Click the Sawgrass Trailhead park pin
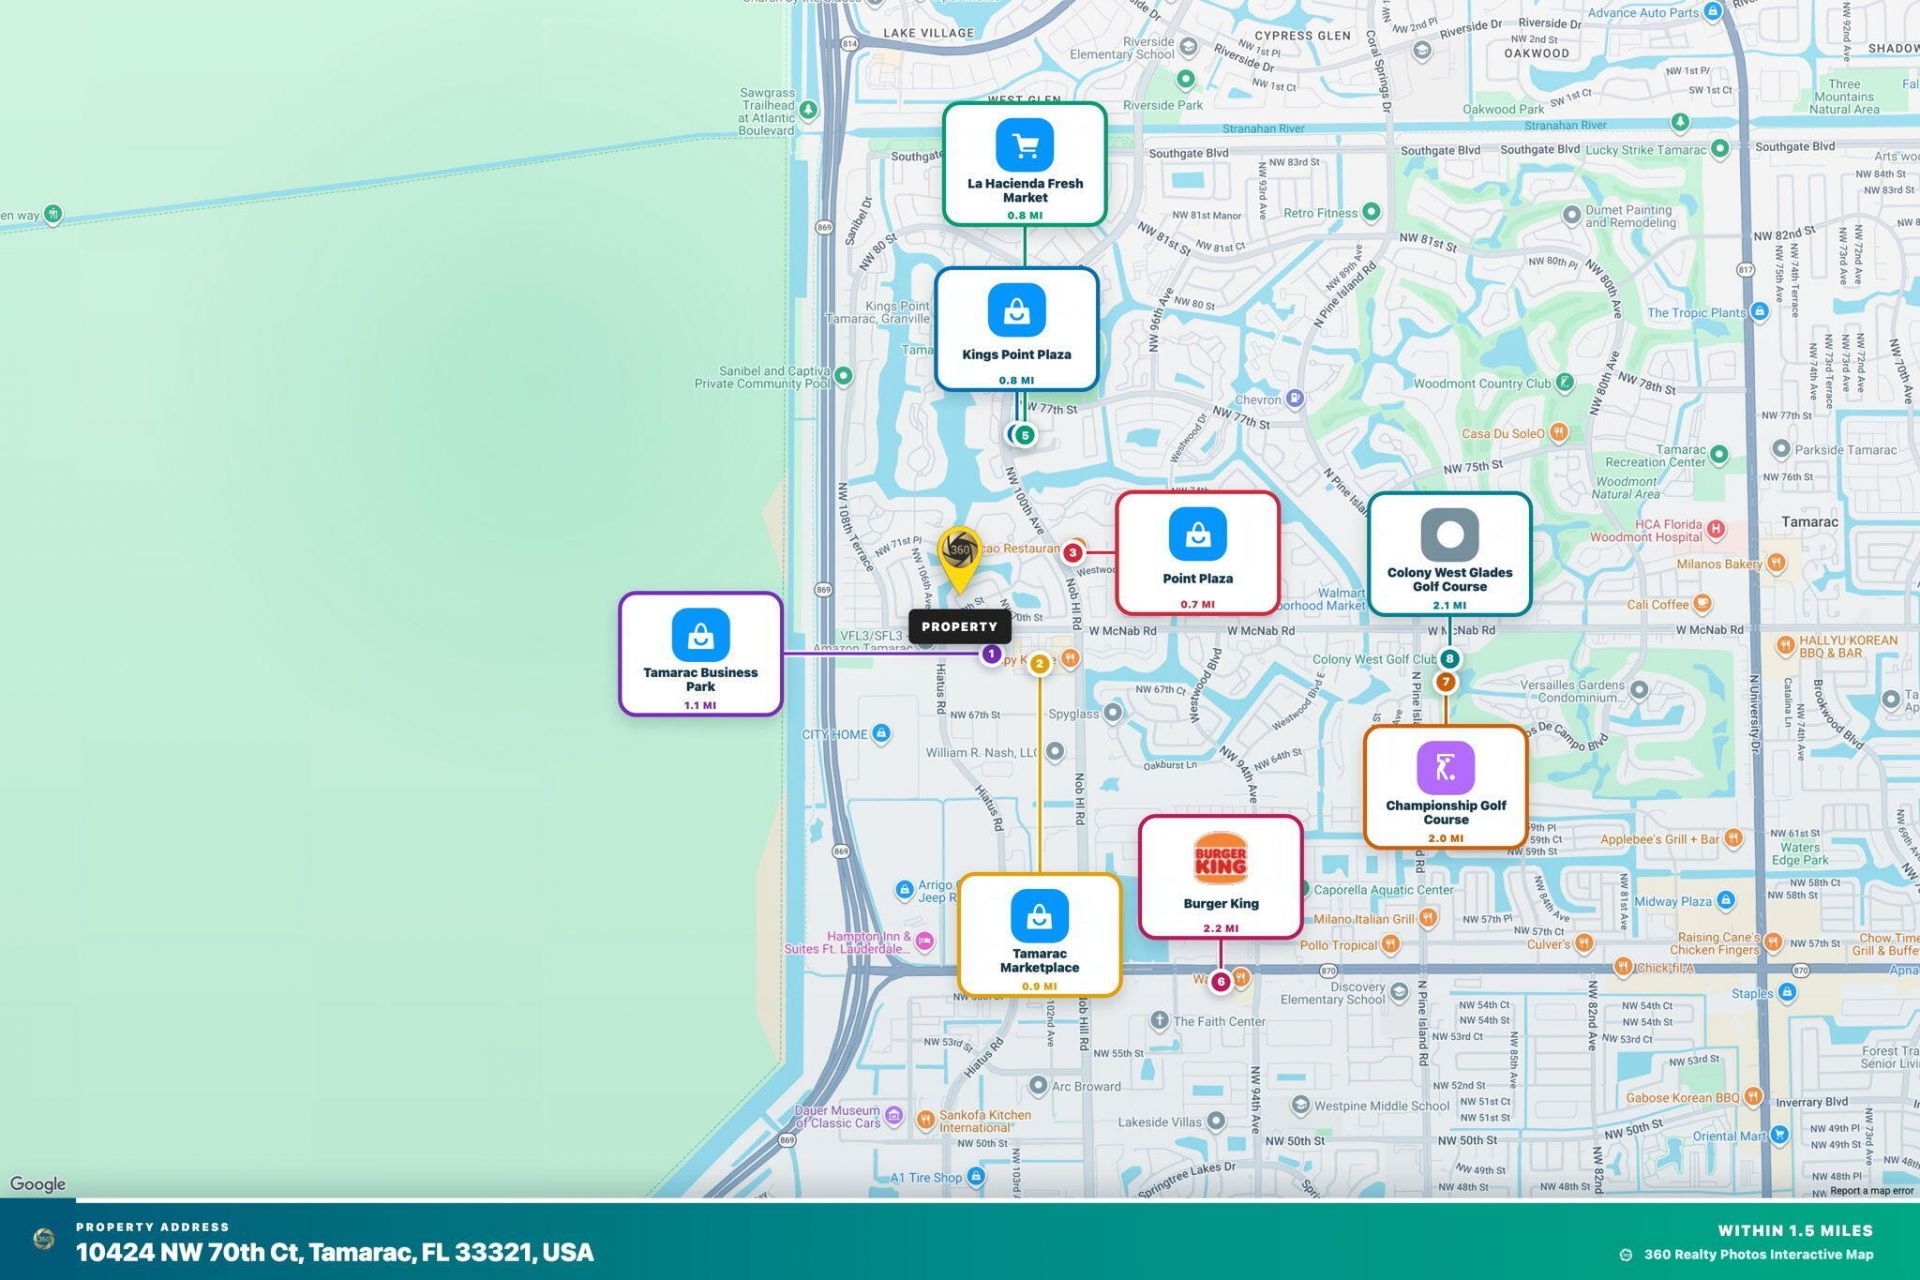Screen dimensions: 1920x1280 pyautogui.click(x=808, y=109)
